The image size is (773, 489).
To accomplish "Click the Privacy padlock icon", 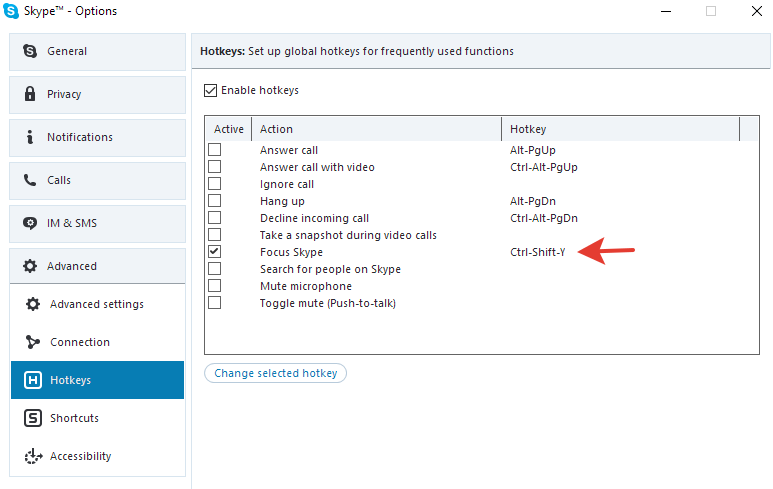I will pos(30,94).
